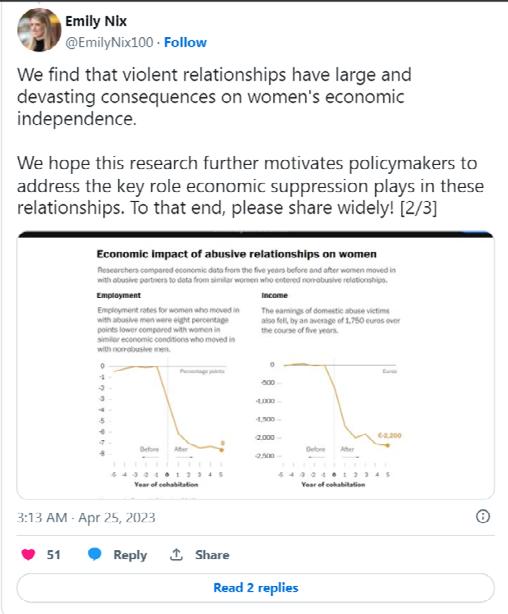
Task: Click the @EmilyNix100 handle
Action: click(x=109, y=42)
